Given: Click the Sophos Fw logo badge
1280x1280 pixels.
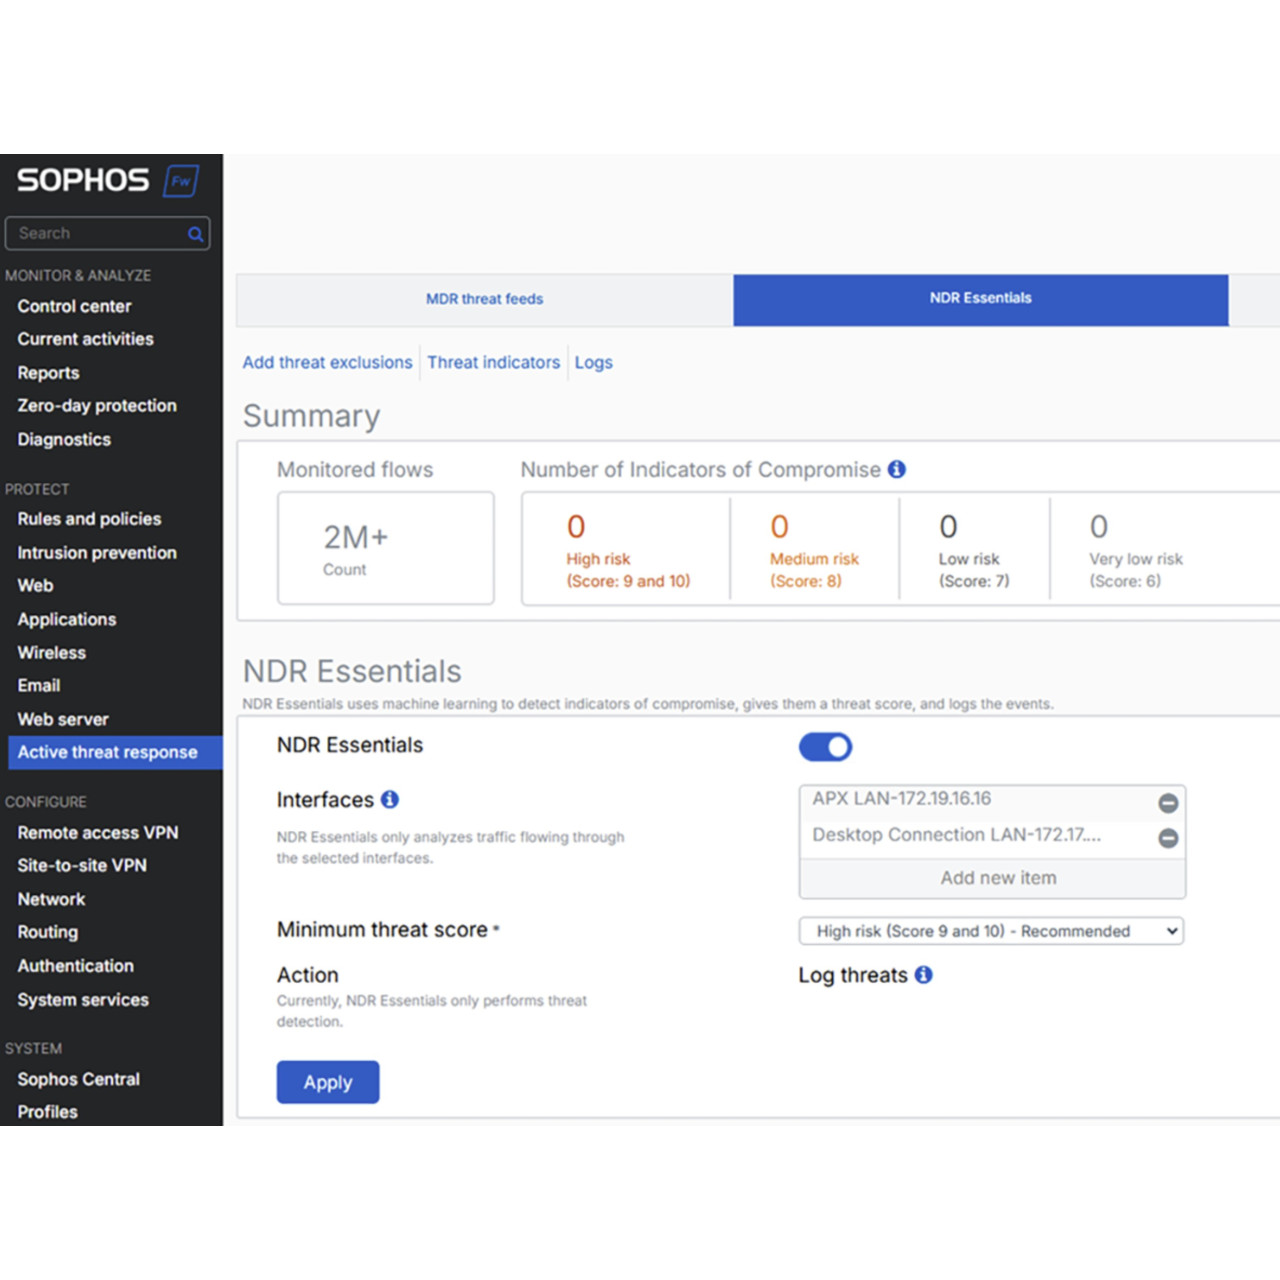Looking at the screenshot, I should [x=181, y=181].
